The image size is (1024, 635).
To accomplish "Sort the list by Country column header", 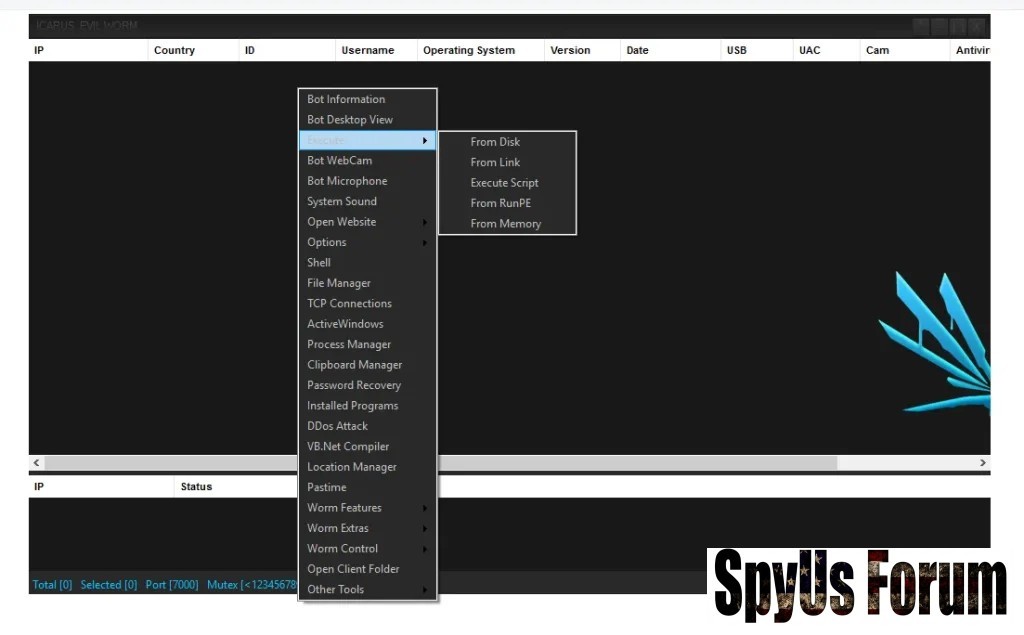I will pyautogui.click(x=174, y=50).
